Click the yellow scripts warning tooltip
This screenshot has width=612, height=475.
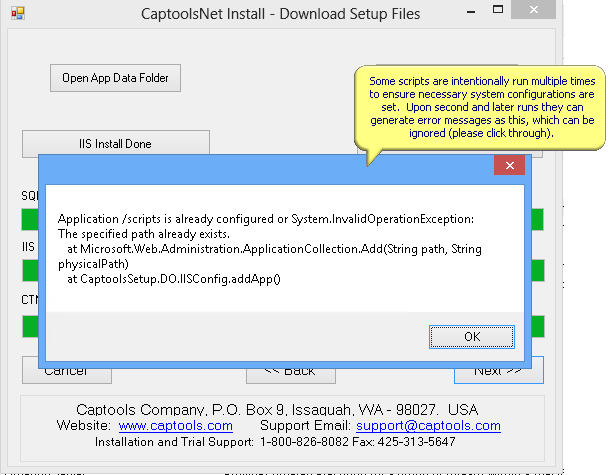(482, 107)
